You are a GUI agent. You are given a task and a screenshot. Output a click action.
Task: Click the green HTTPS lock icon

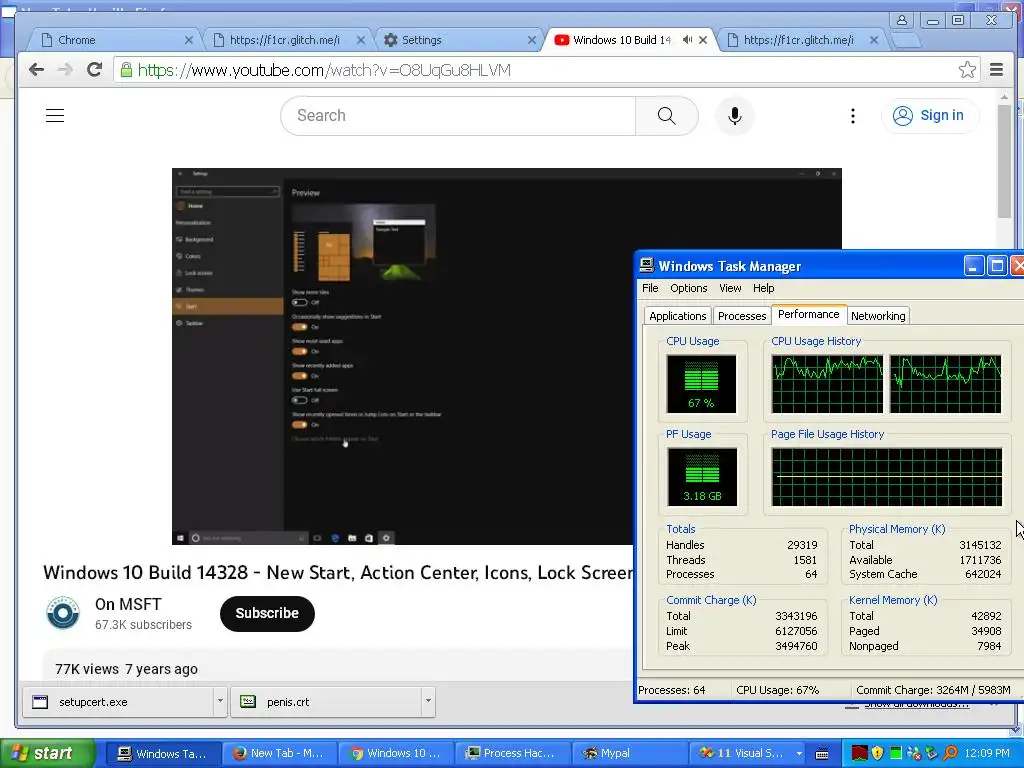pos(126,70)
